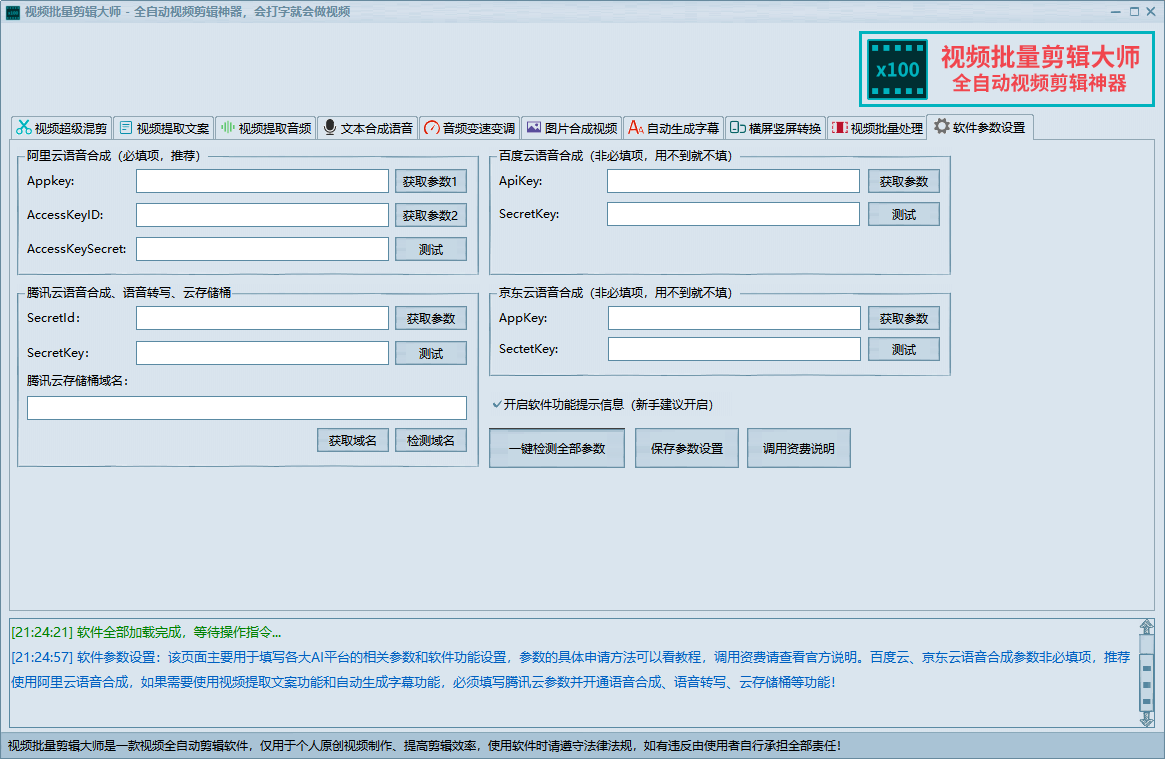
Task: Click the scissors icon for 视频超级混剪
Action: (24, 128)
